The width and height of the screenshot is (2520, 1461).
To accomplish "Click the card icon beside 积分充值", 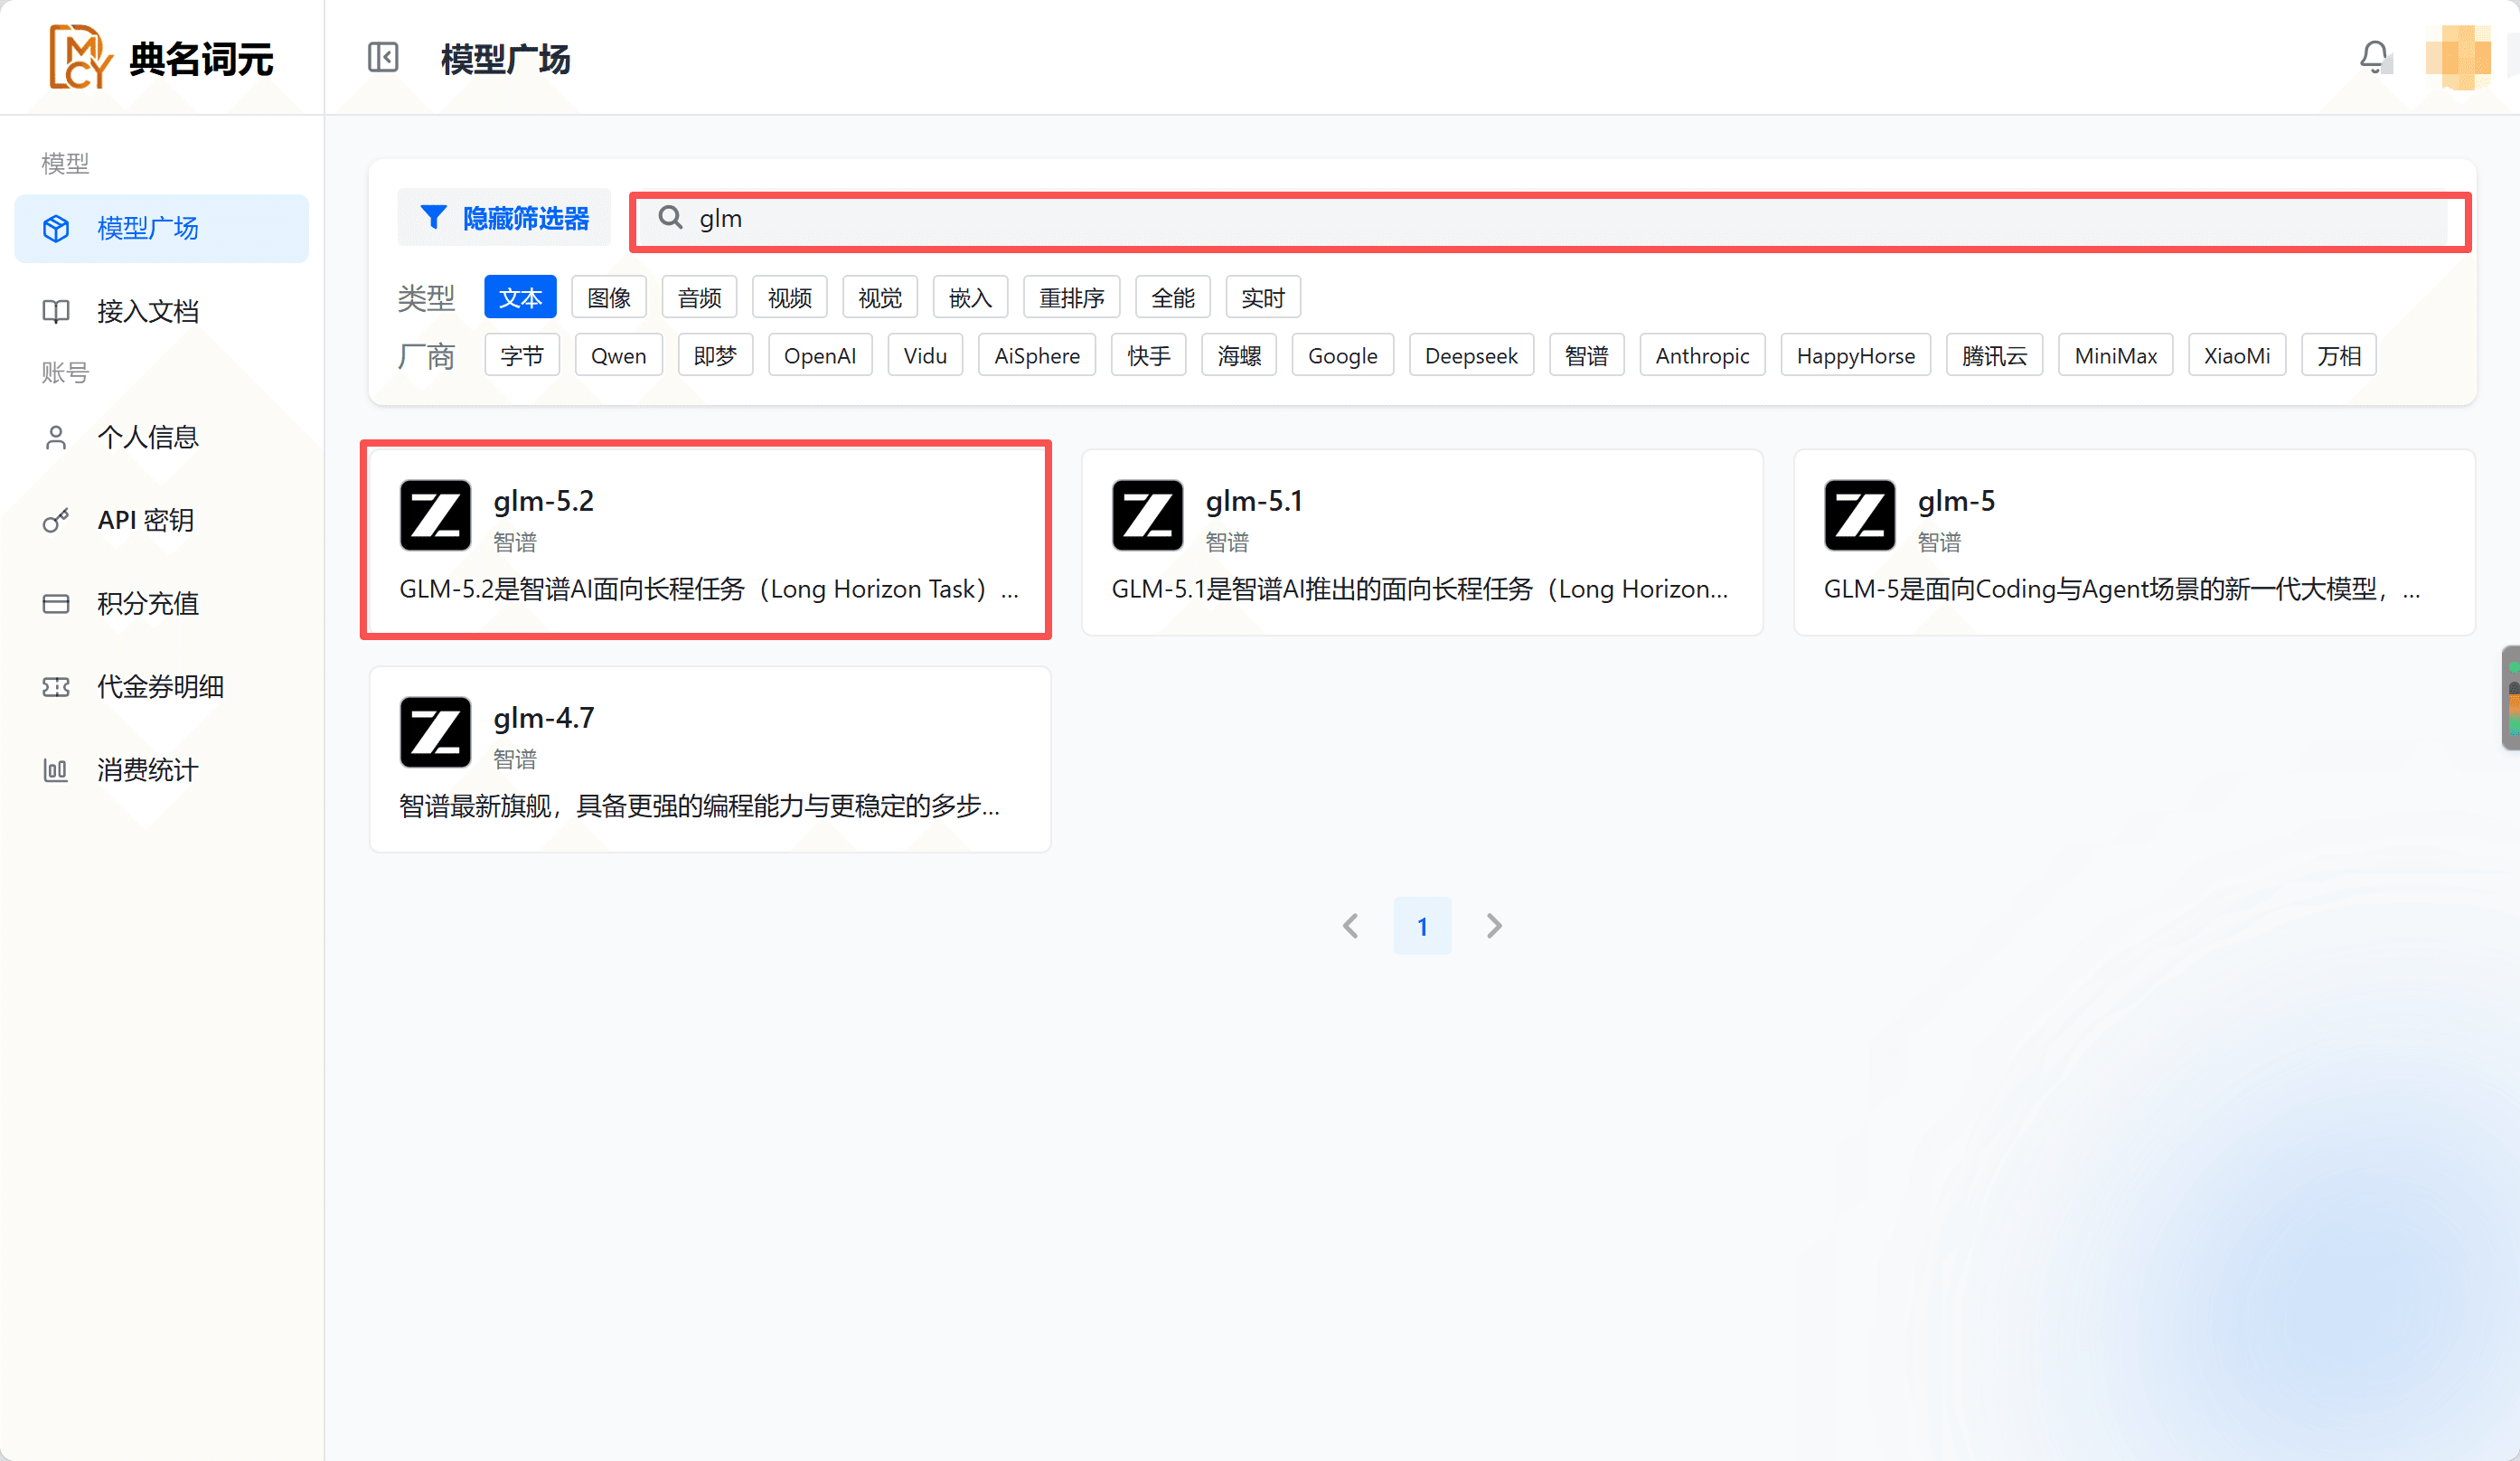I will click(x=56, y=604).
